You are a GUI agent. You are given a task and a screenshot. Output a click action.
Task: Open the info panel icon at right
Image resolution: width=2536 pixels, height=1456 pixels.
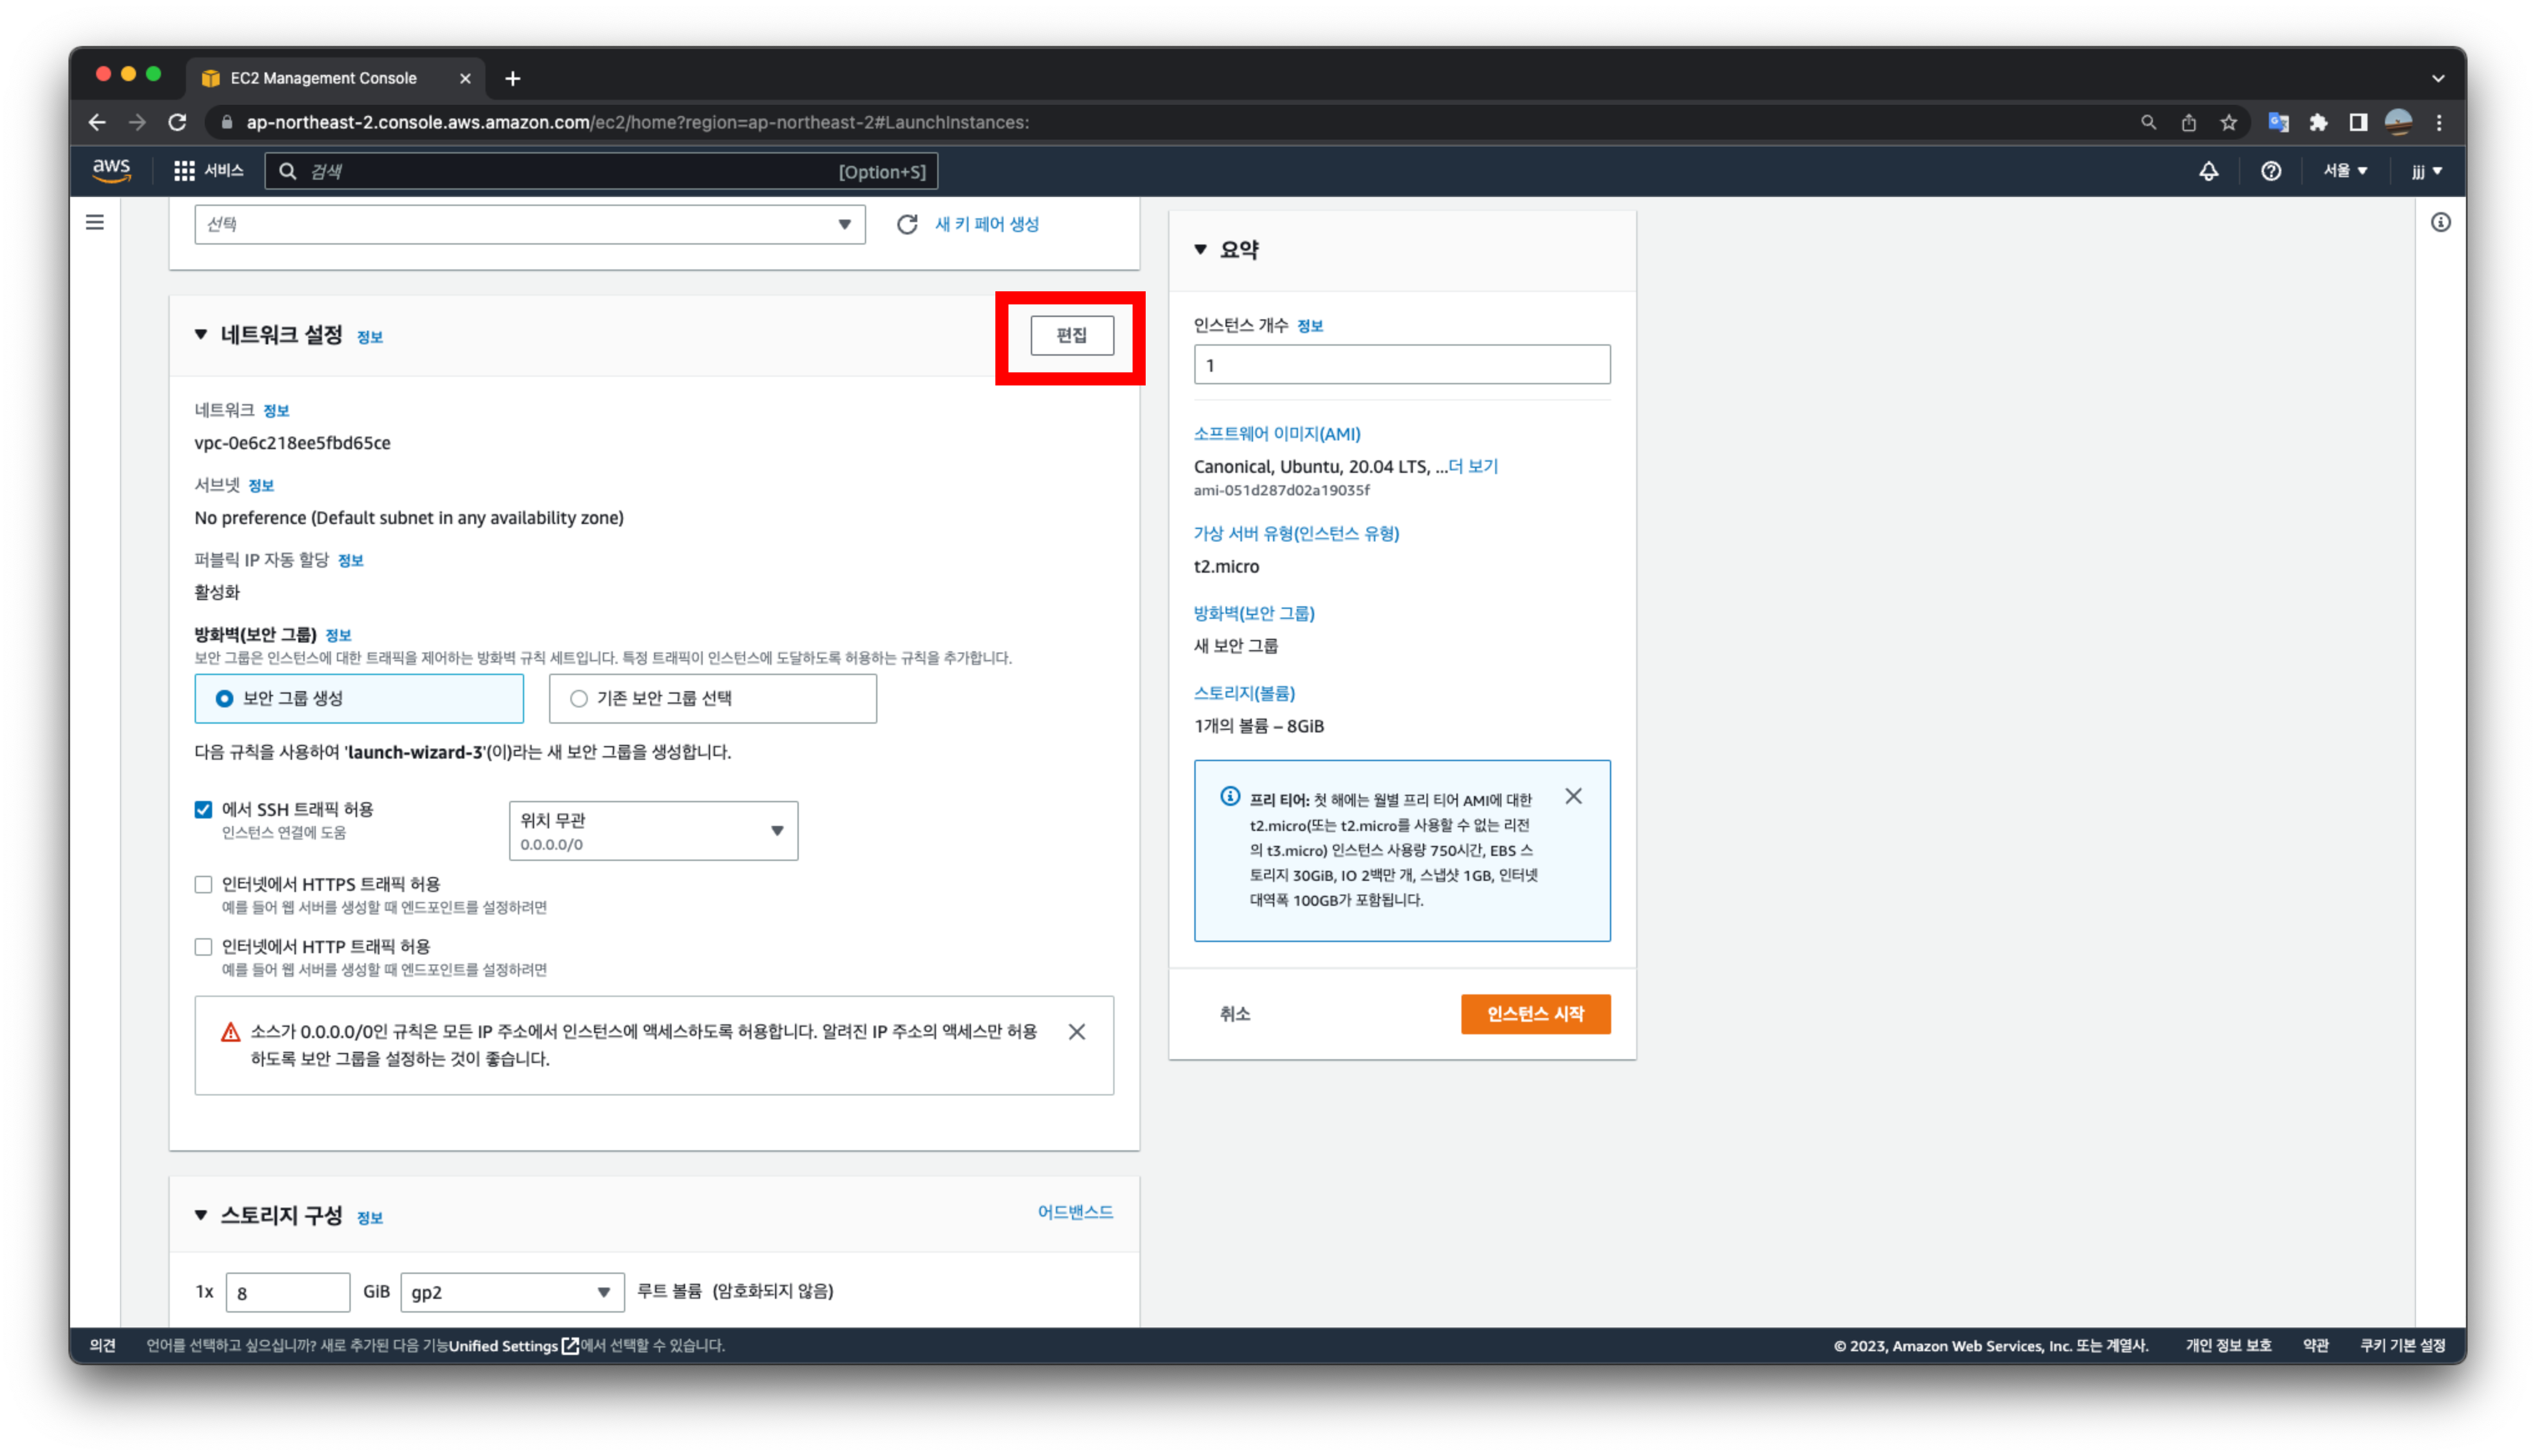coord(2440,222)
